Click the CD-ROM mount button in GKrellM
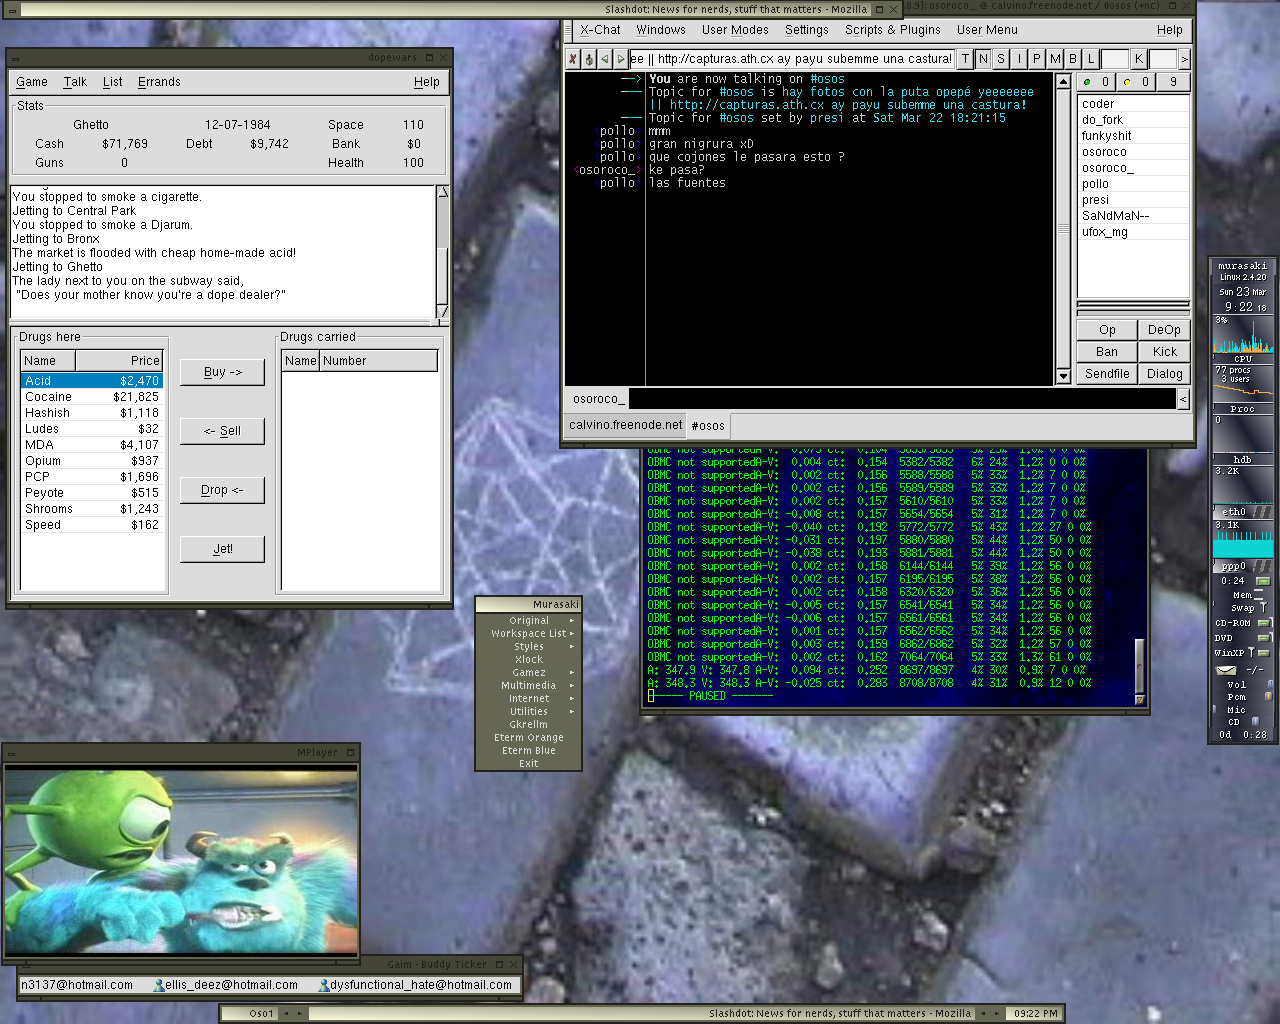 [1265, 622]
